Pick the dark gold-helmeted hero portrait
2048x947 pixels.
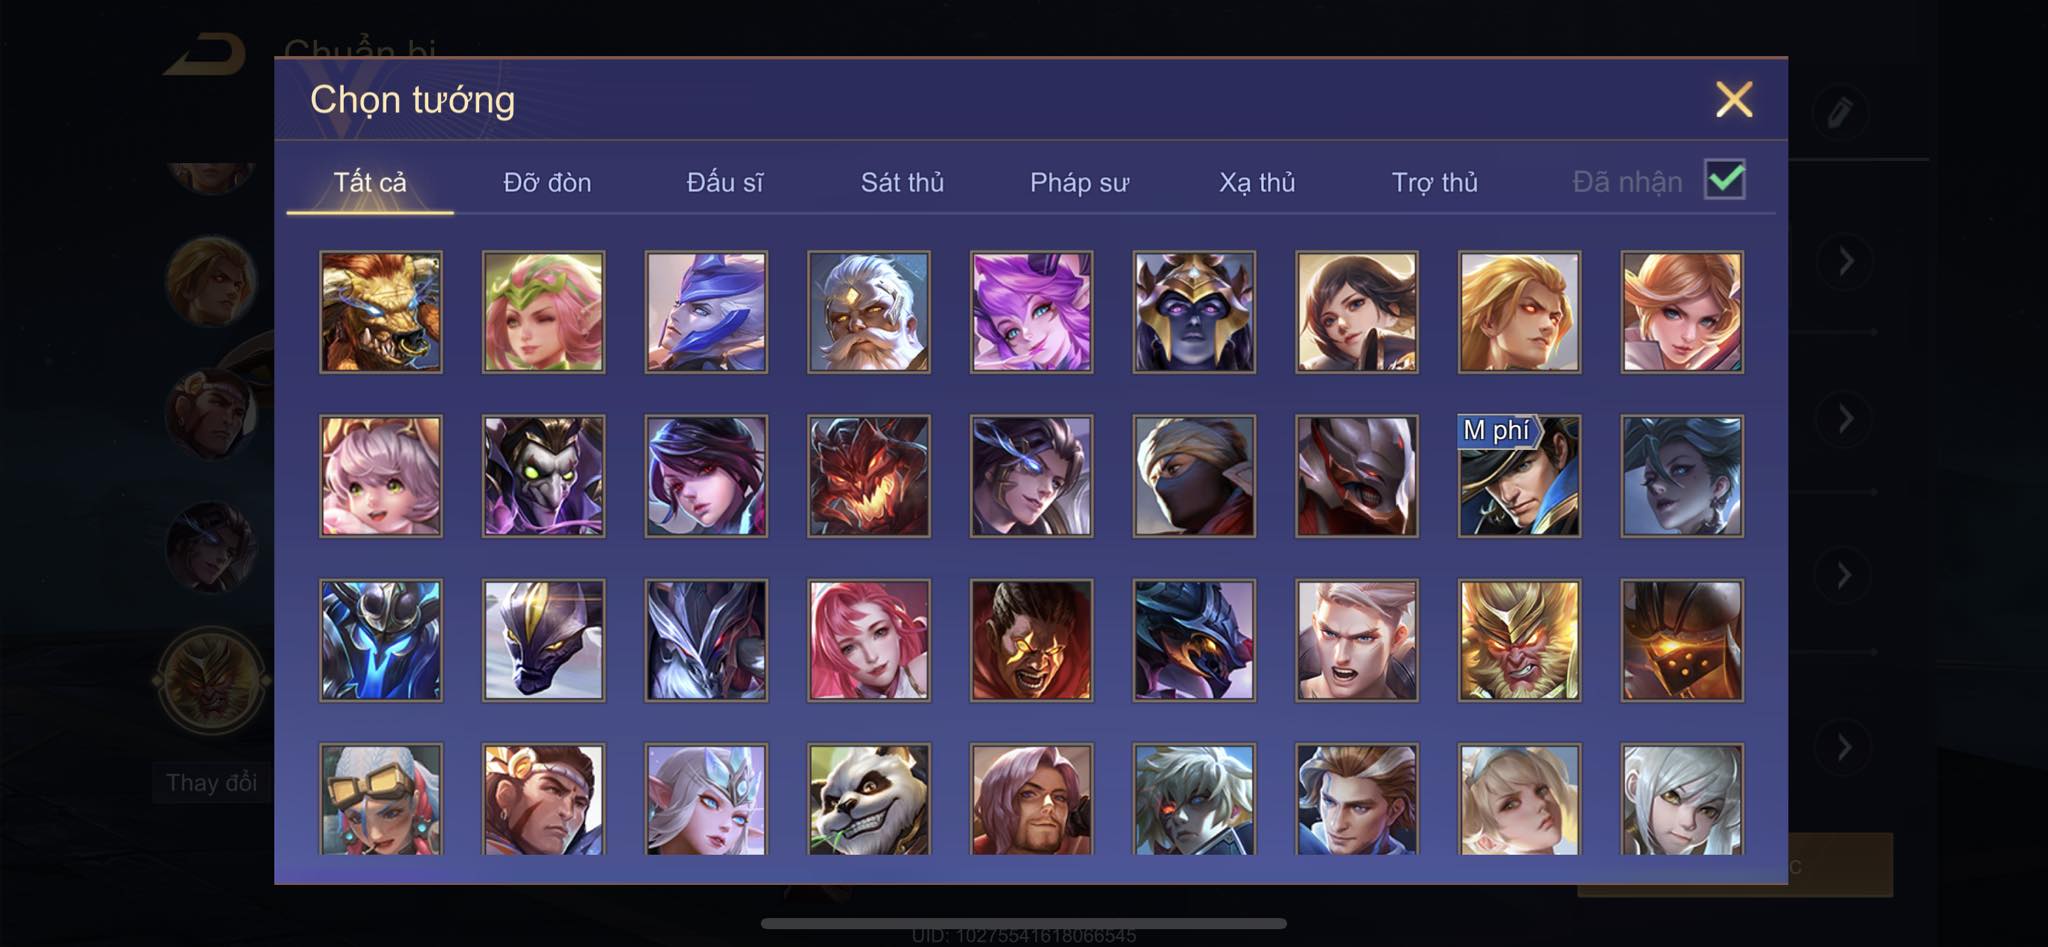coord(1194,312)
